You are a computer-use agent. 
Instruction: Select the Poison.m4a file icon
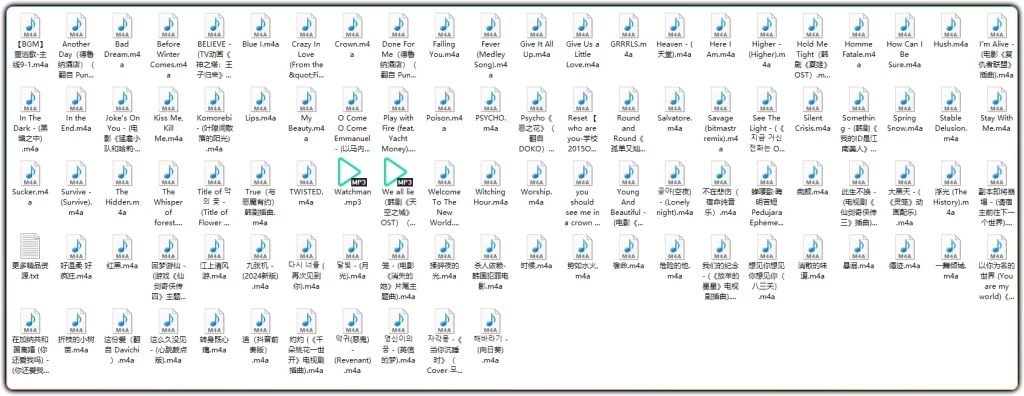coord(445,100)
